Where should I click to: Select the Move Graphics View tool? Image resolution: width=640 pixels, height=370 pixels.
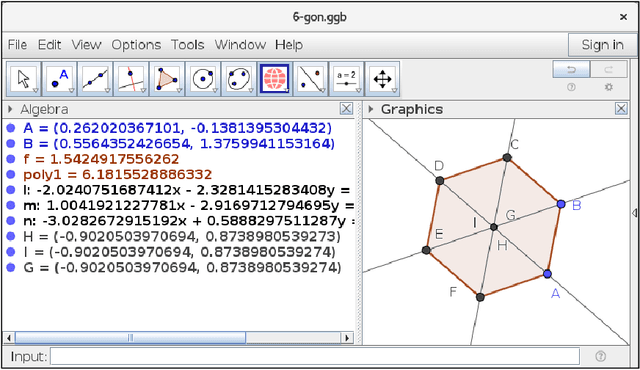(382, 79)
